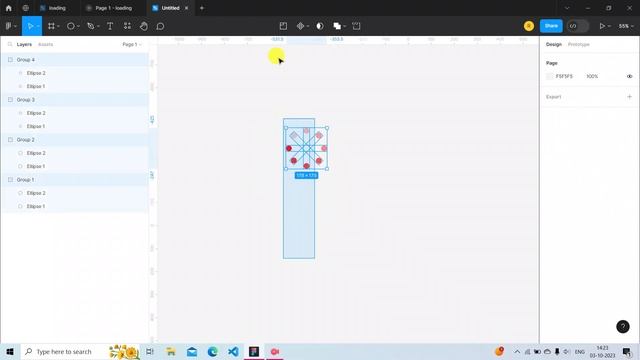Click the Use as mask icon
The width and height of the screenshot is (640, 360).
(320, 26)
